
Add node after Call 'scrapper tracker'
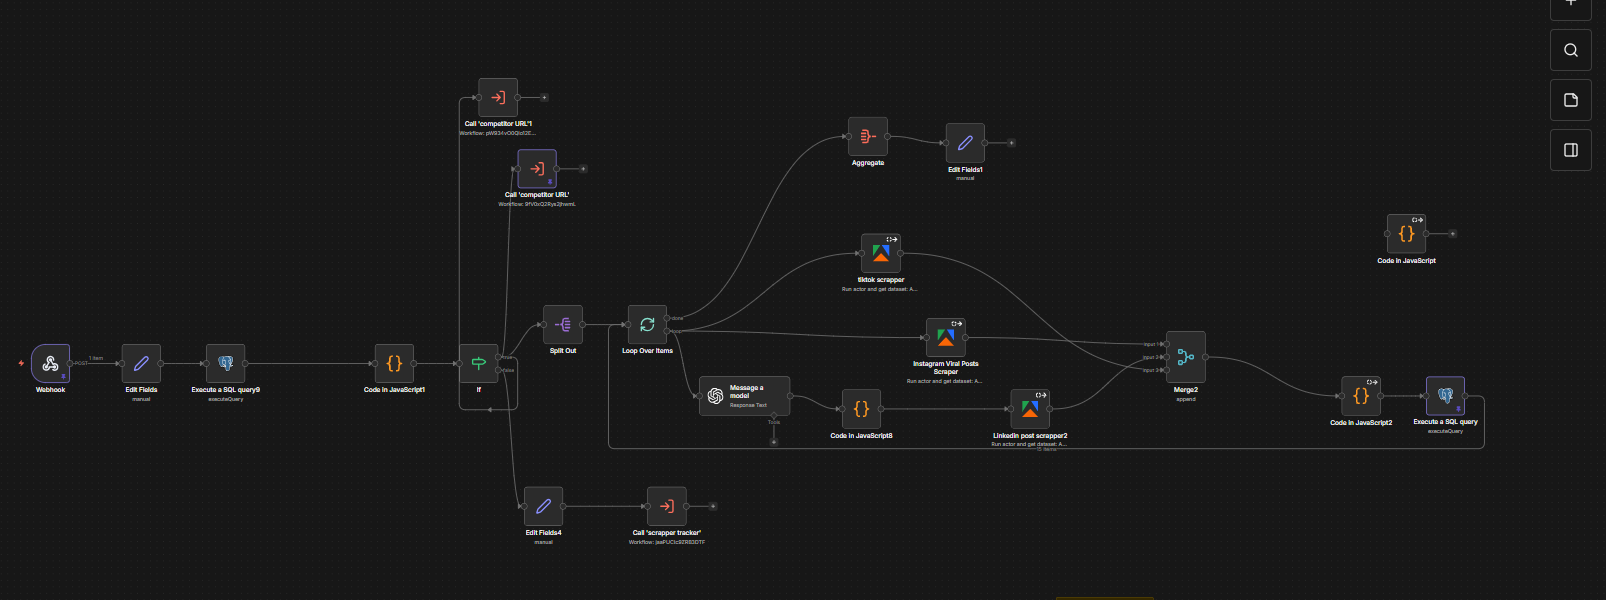coord(713,507)
